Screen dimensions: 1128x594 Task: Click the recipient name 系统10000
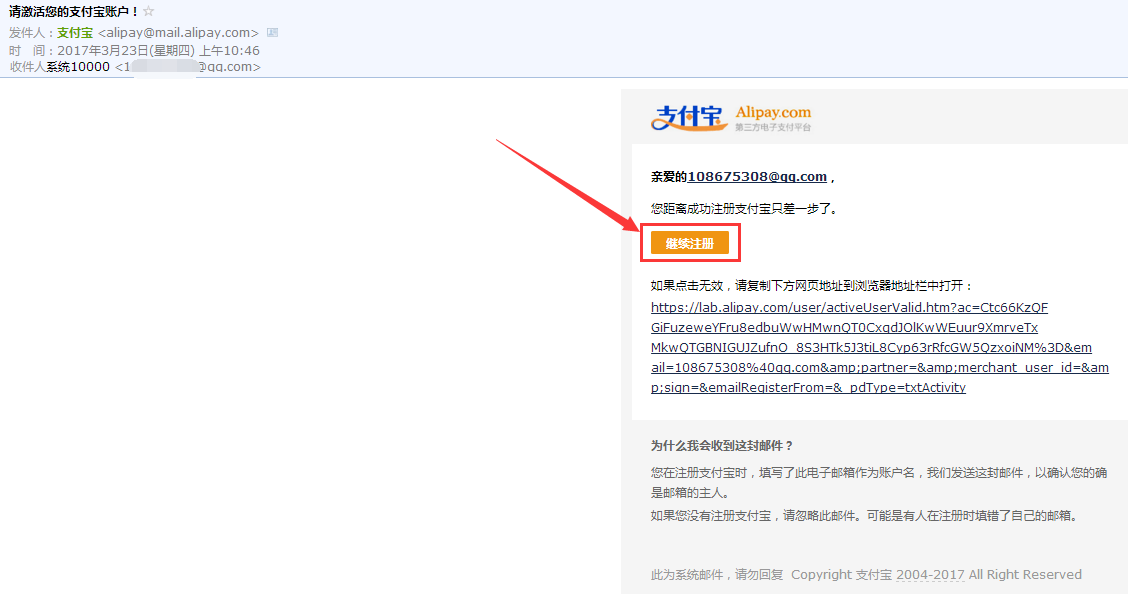click(78, 67)
